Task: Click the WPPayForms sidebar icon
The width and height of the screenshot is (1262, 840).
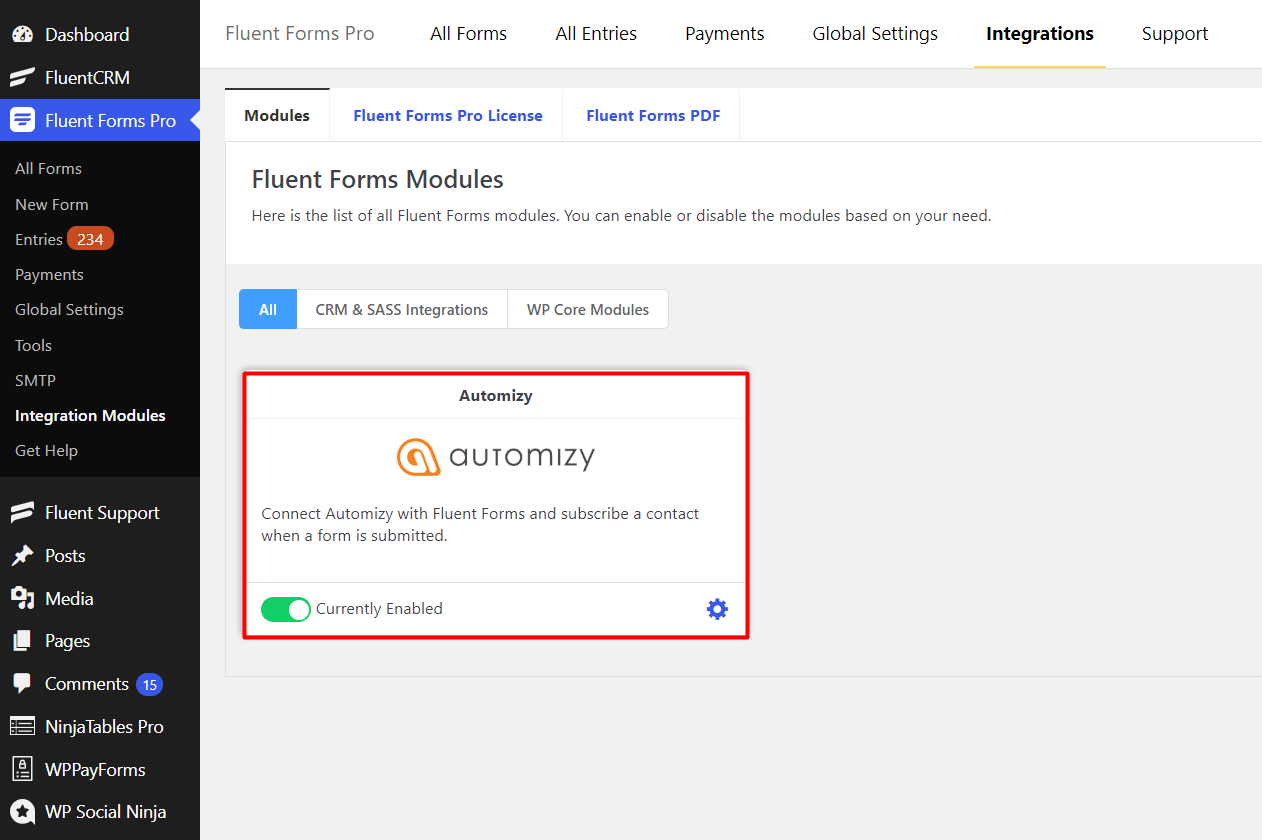Action: pos(21,768)
